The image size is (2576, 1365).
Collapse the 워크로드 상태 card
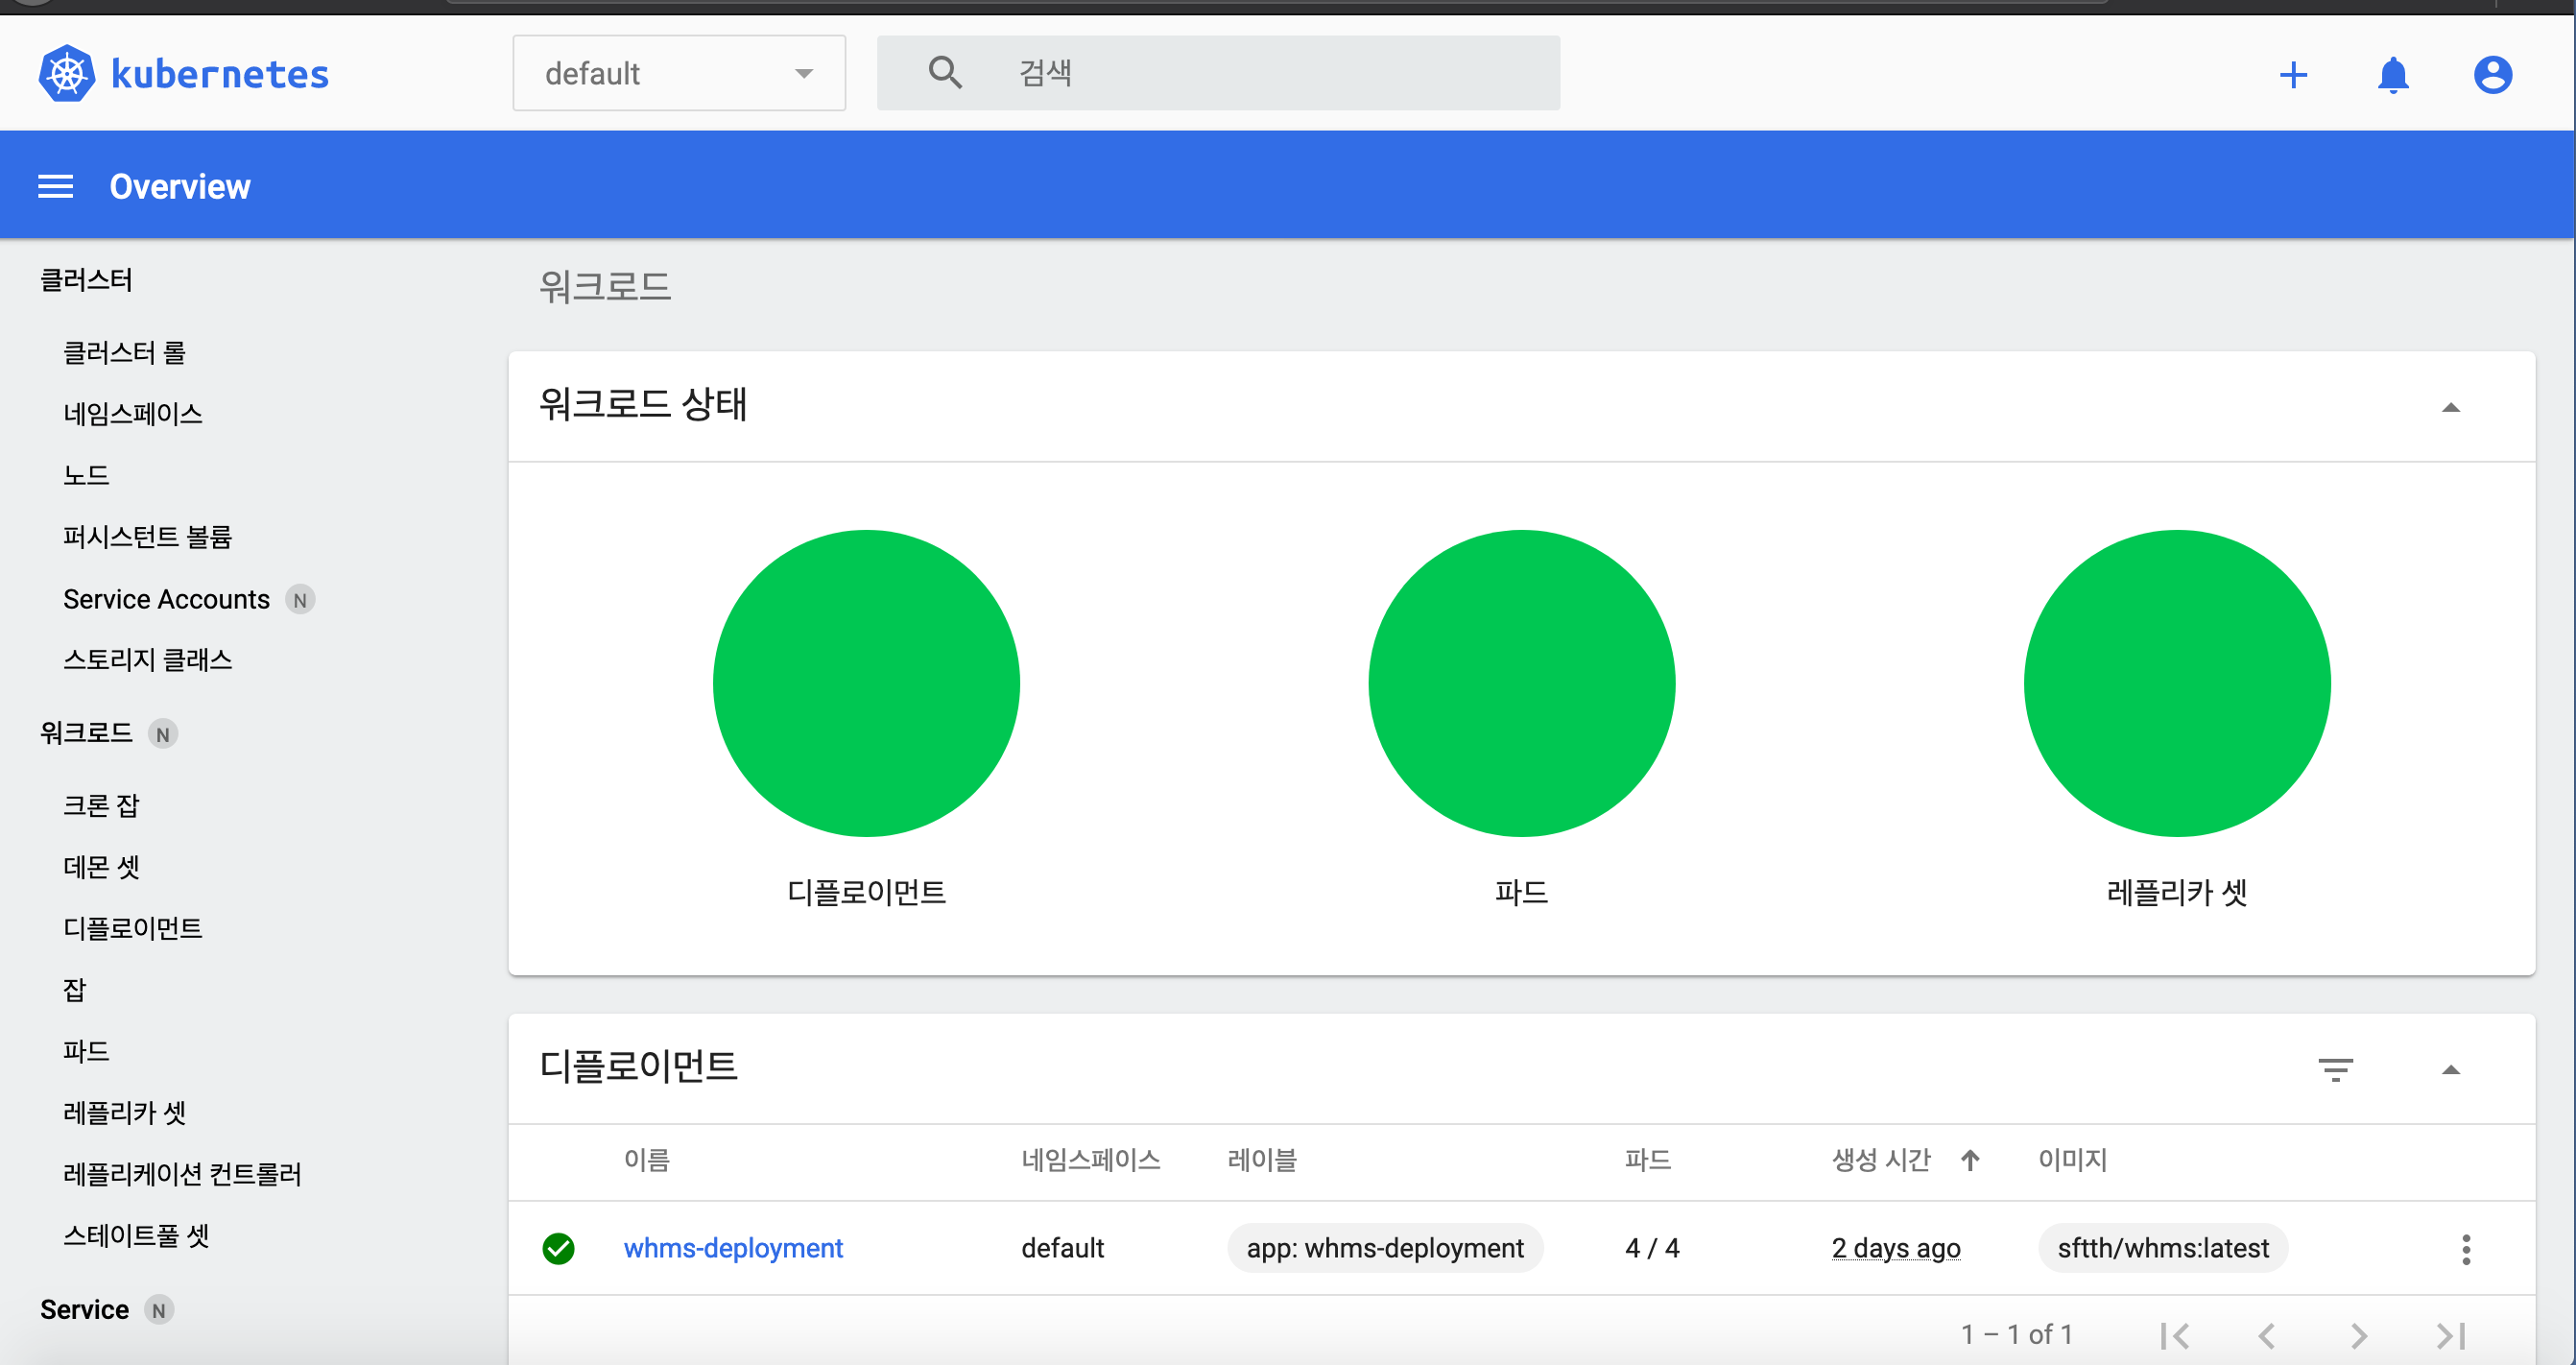pyautogui.click(x=2450, y=407)
